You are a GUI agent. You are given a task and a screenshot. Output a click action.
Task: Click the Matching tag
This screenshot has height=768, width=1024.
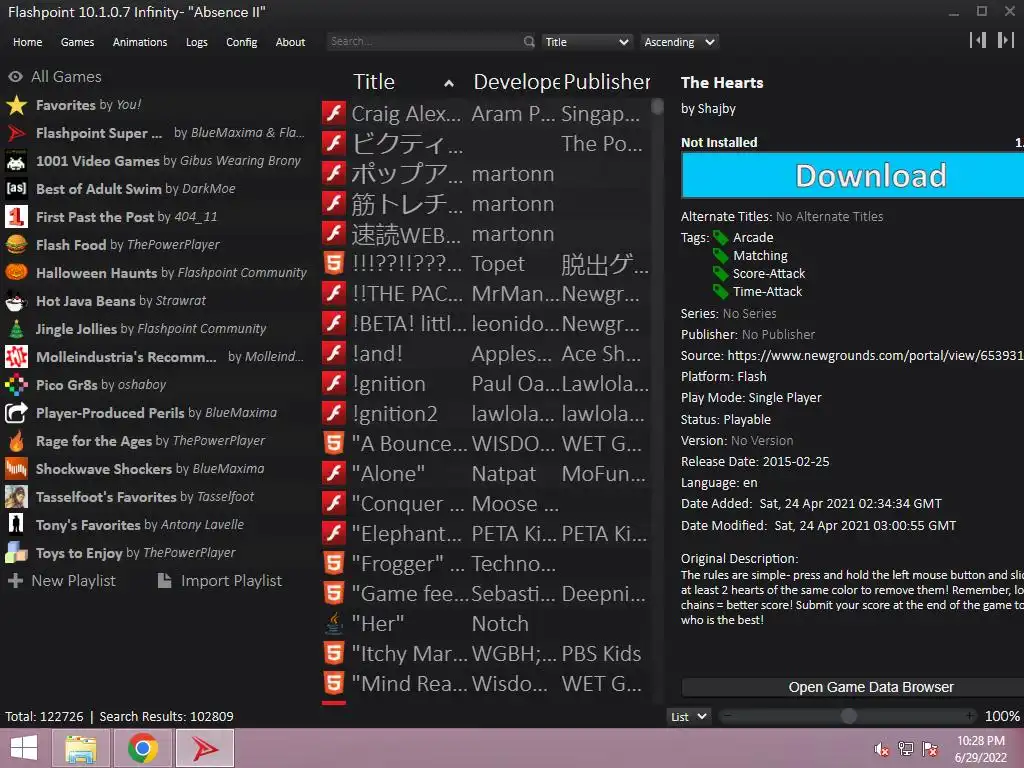pyautogui.click(x=760, y=255)
